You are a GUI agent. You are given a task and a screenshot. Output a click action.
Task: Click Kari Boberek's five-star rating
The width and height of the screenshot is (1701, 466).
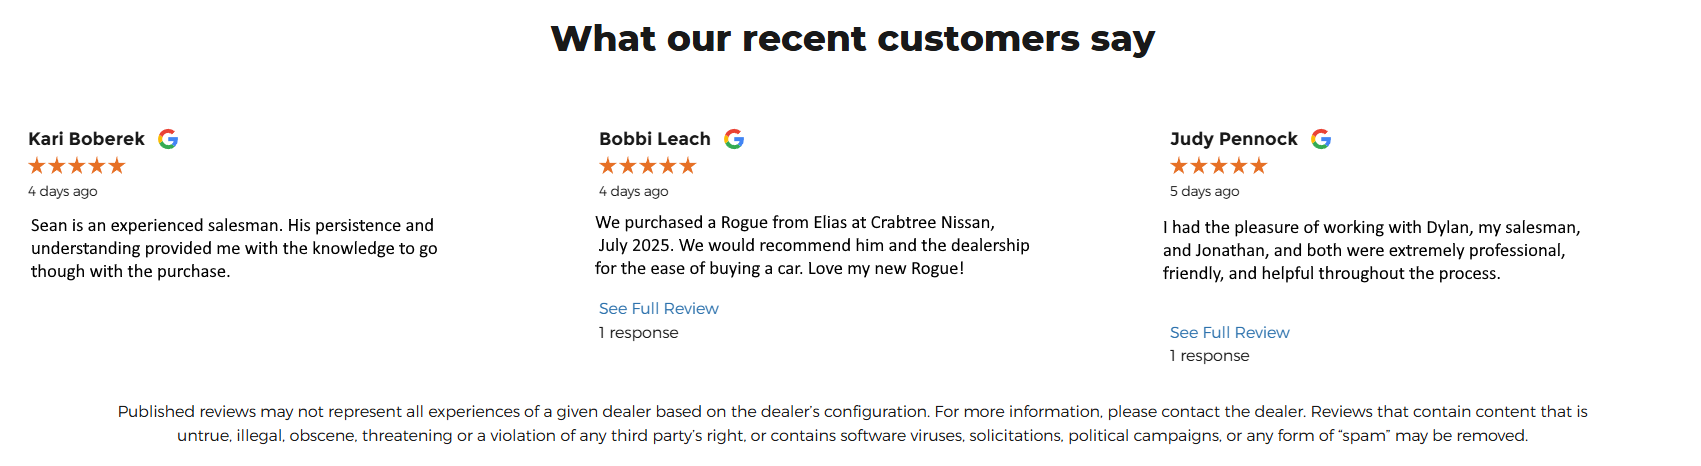(77, 166)
